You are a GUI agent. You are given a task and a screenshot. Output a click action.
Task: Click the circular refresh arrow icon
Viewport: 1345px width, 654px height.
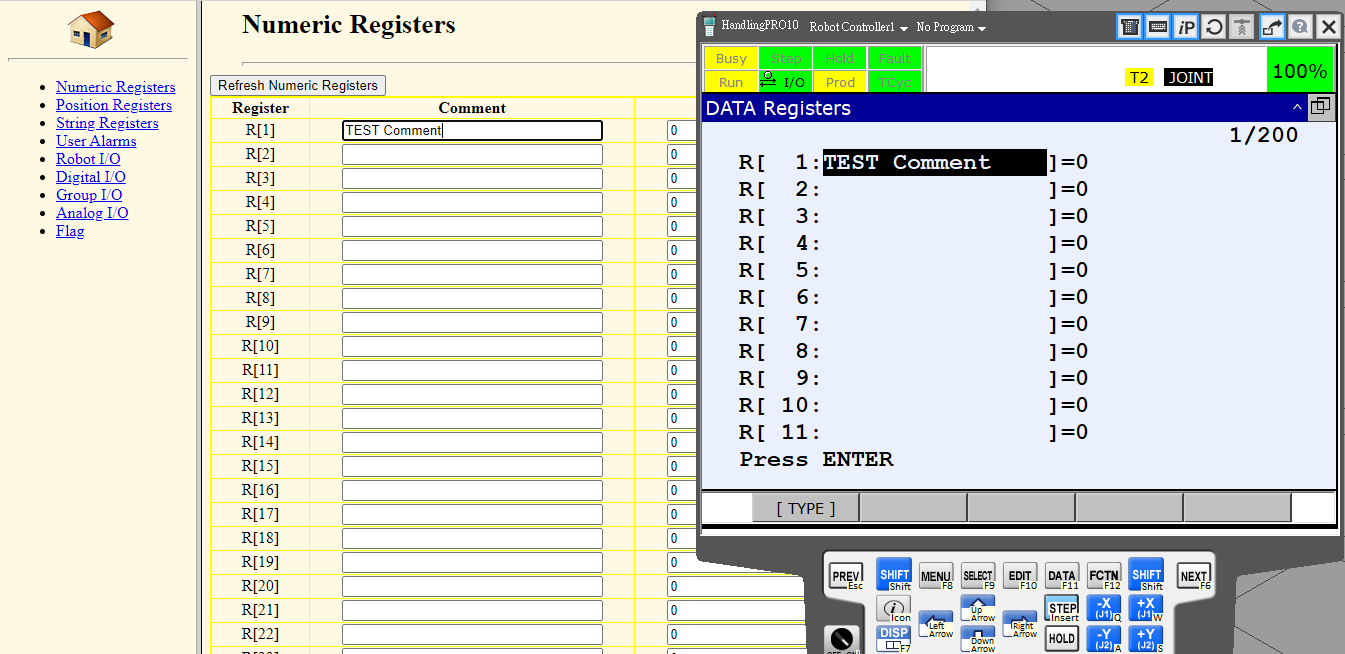click(x=1214, y=27)
